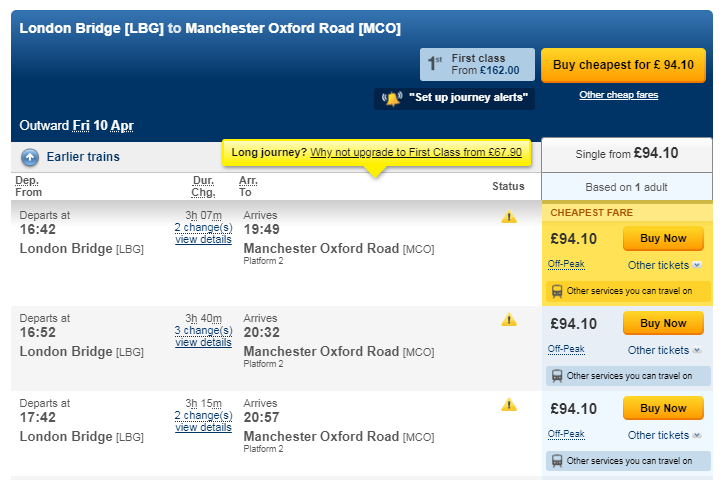Image resolution: width=725 pixels, height=480 pixels.
Task: View details of 16:42 train changes
Action: pos(203,240)
